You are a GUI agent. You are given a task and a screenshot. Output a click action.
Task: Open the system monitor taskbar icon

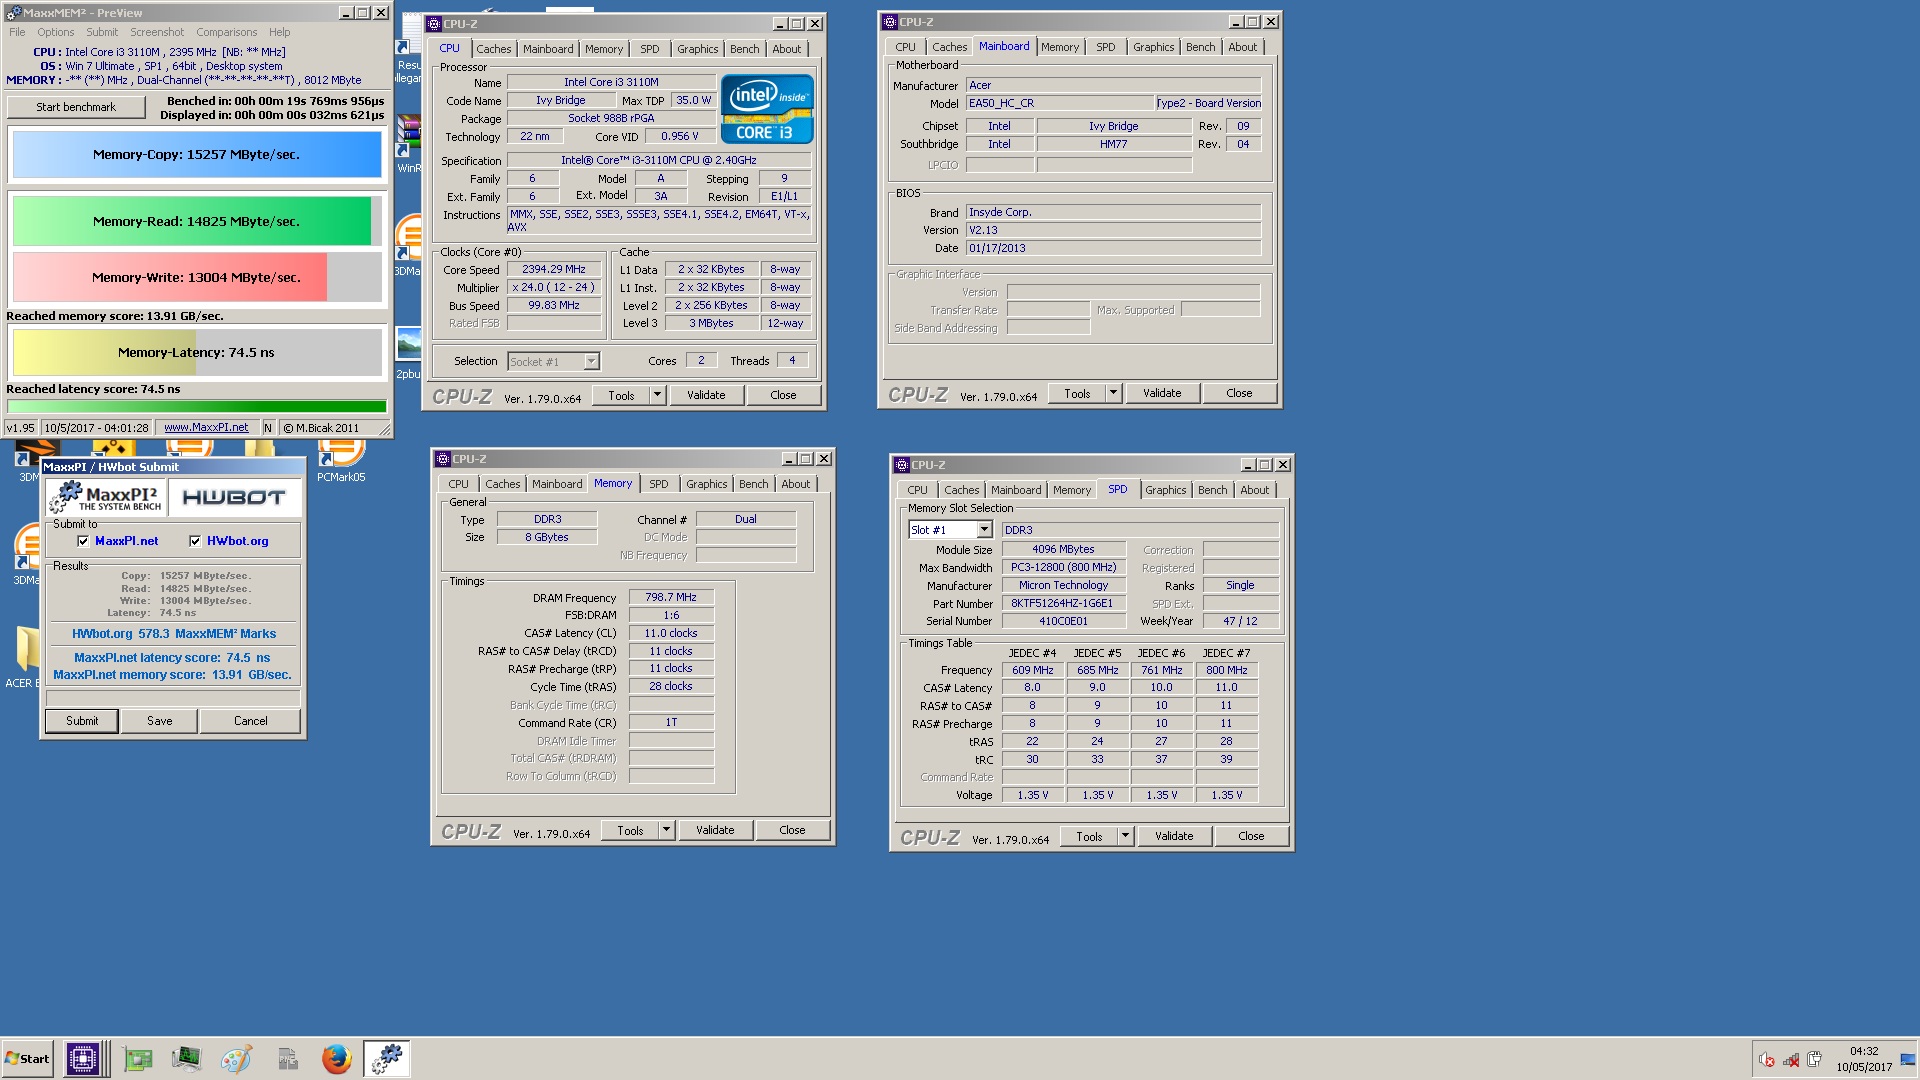(x=186, y=1059)
